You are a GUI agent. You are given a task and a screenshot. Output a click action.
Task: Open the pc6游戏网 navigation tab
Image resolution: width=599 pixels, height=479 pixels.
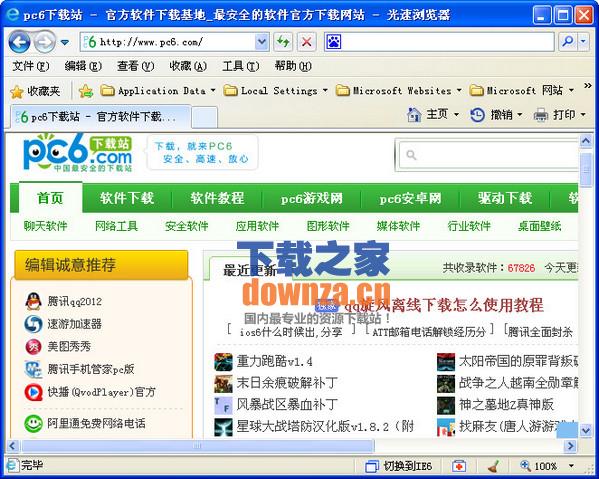(312, 198)
